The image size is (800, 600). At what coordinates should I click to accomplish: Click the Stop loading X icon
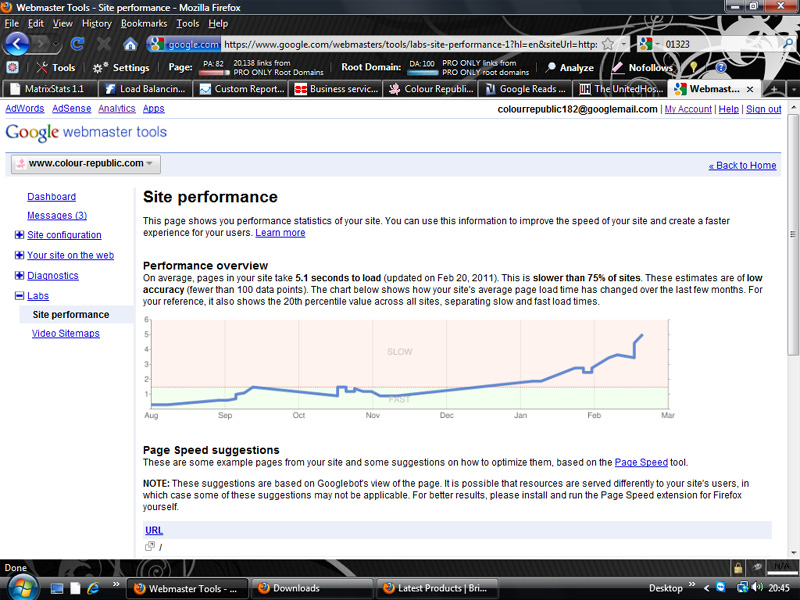tap(104, 44)
